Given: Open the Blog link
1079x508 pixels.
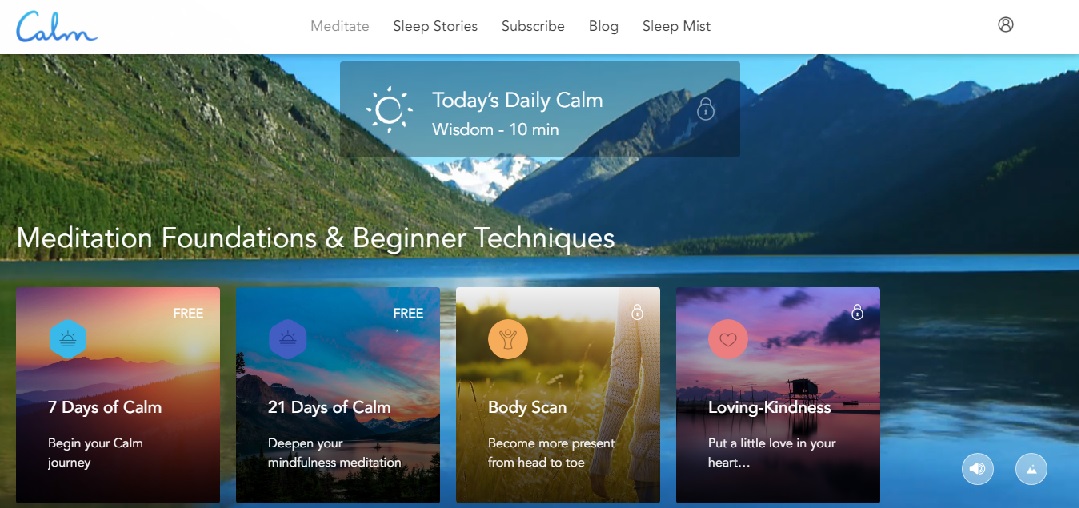Looking at the screenshot, I should point(603,26).
